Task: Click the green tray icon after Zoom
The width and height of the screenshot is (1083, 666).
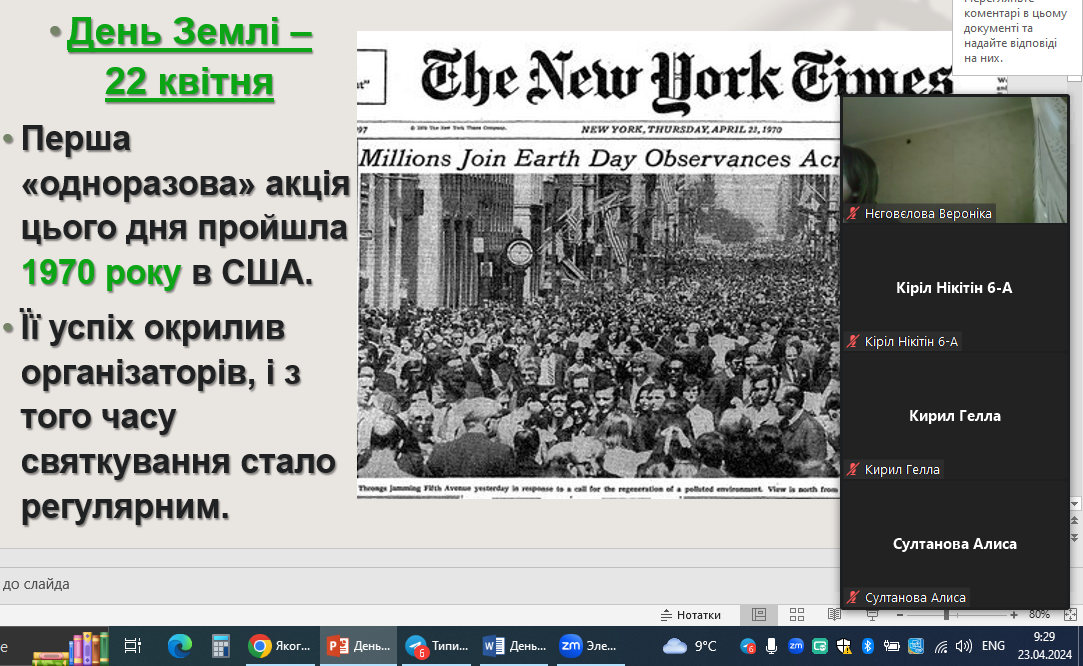Action: point(820,647)
